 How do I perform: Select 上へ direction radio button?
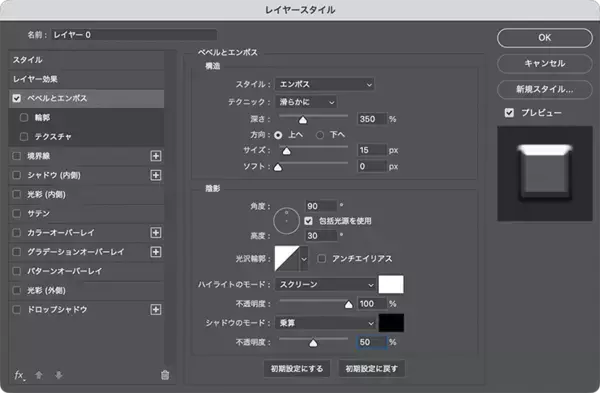[278, 135]
